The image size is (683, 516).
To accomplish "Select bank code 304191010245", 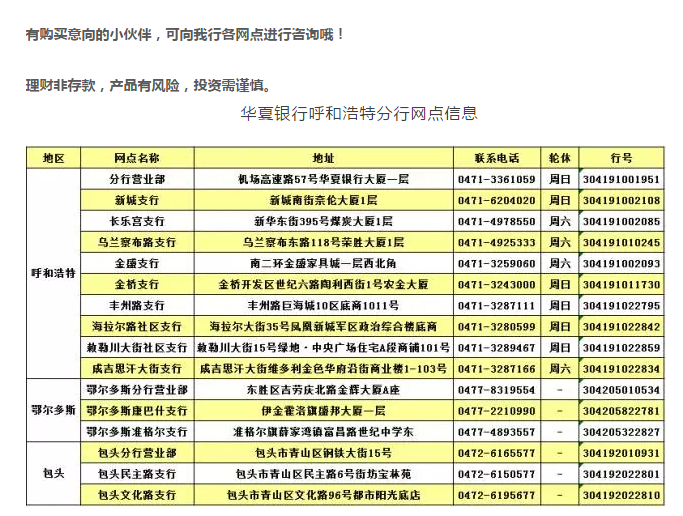I will pyautogui.click(x=622, y=242).
